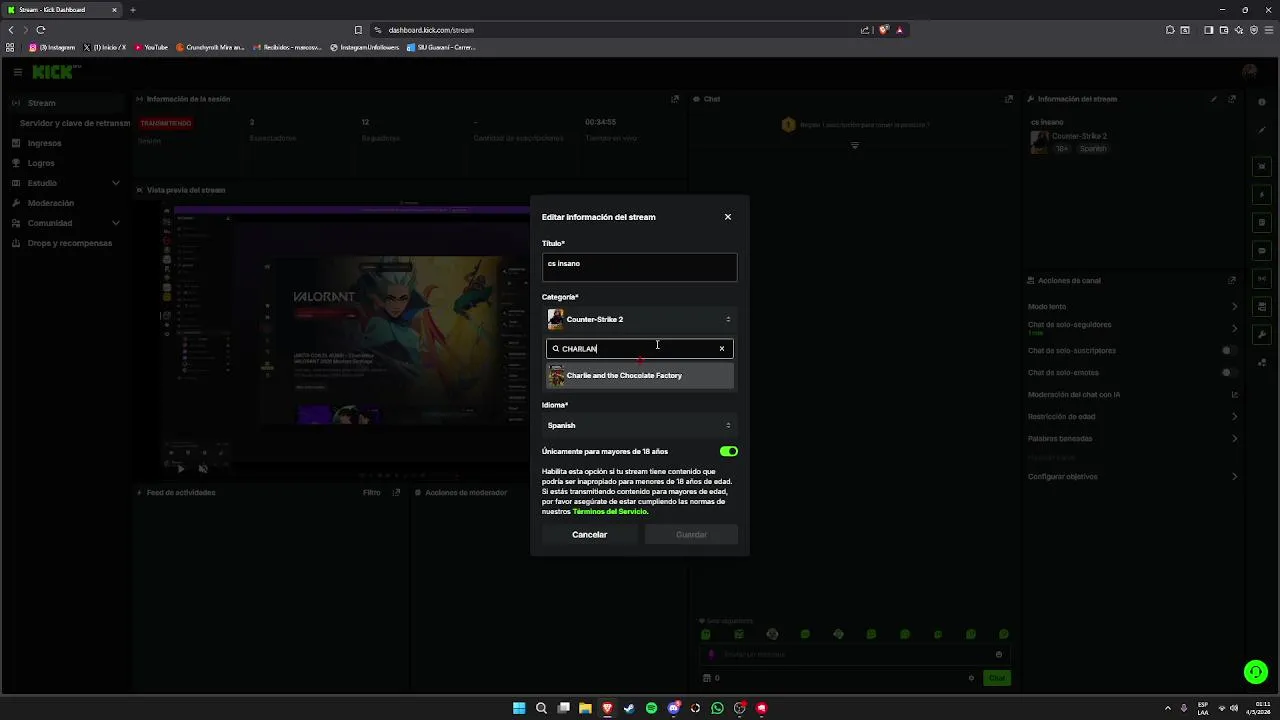Image resolution: width=1280 pixels, height=720 pixels.
Task: Open the Windows Start menu
Action: 519,708
